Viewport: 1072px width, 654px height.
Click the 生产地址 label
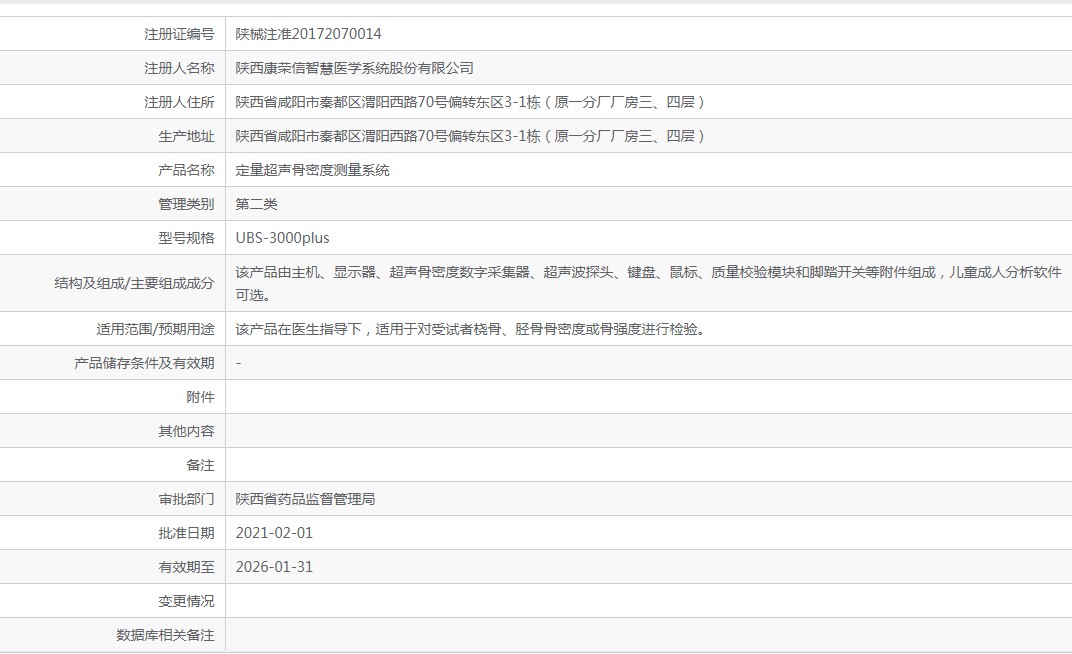(x=187, y=136)
